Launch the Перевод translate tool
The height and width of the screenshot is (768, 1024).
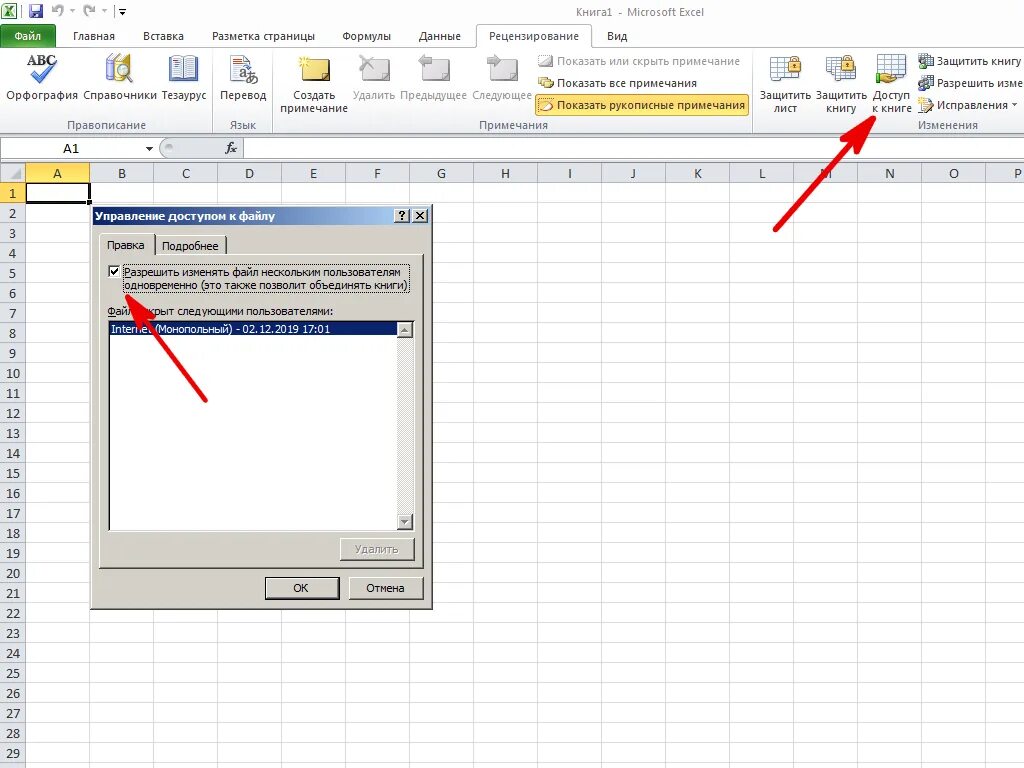(243, 78)
